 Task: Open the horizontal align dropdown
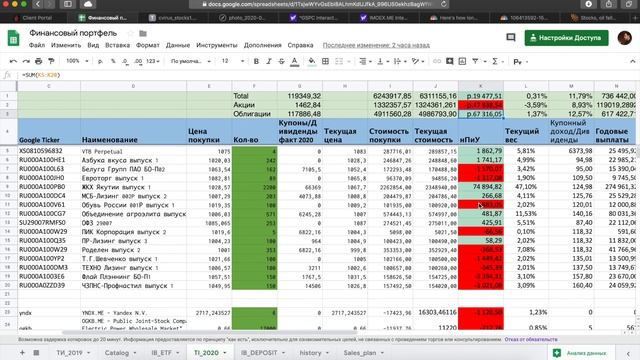[365, 61]
